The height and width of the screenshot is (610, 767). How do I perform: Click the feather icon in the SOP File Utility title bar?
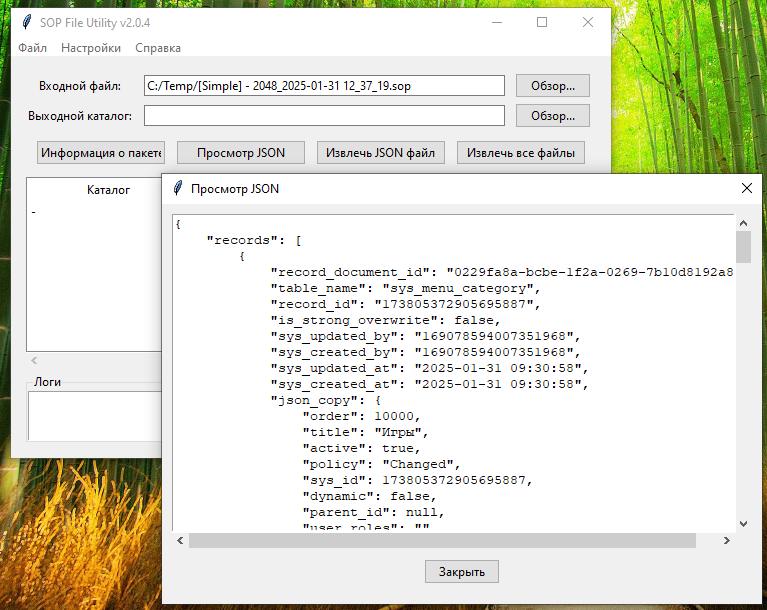(x=27, y=23)
